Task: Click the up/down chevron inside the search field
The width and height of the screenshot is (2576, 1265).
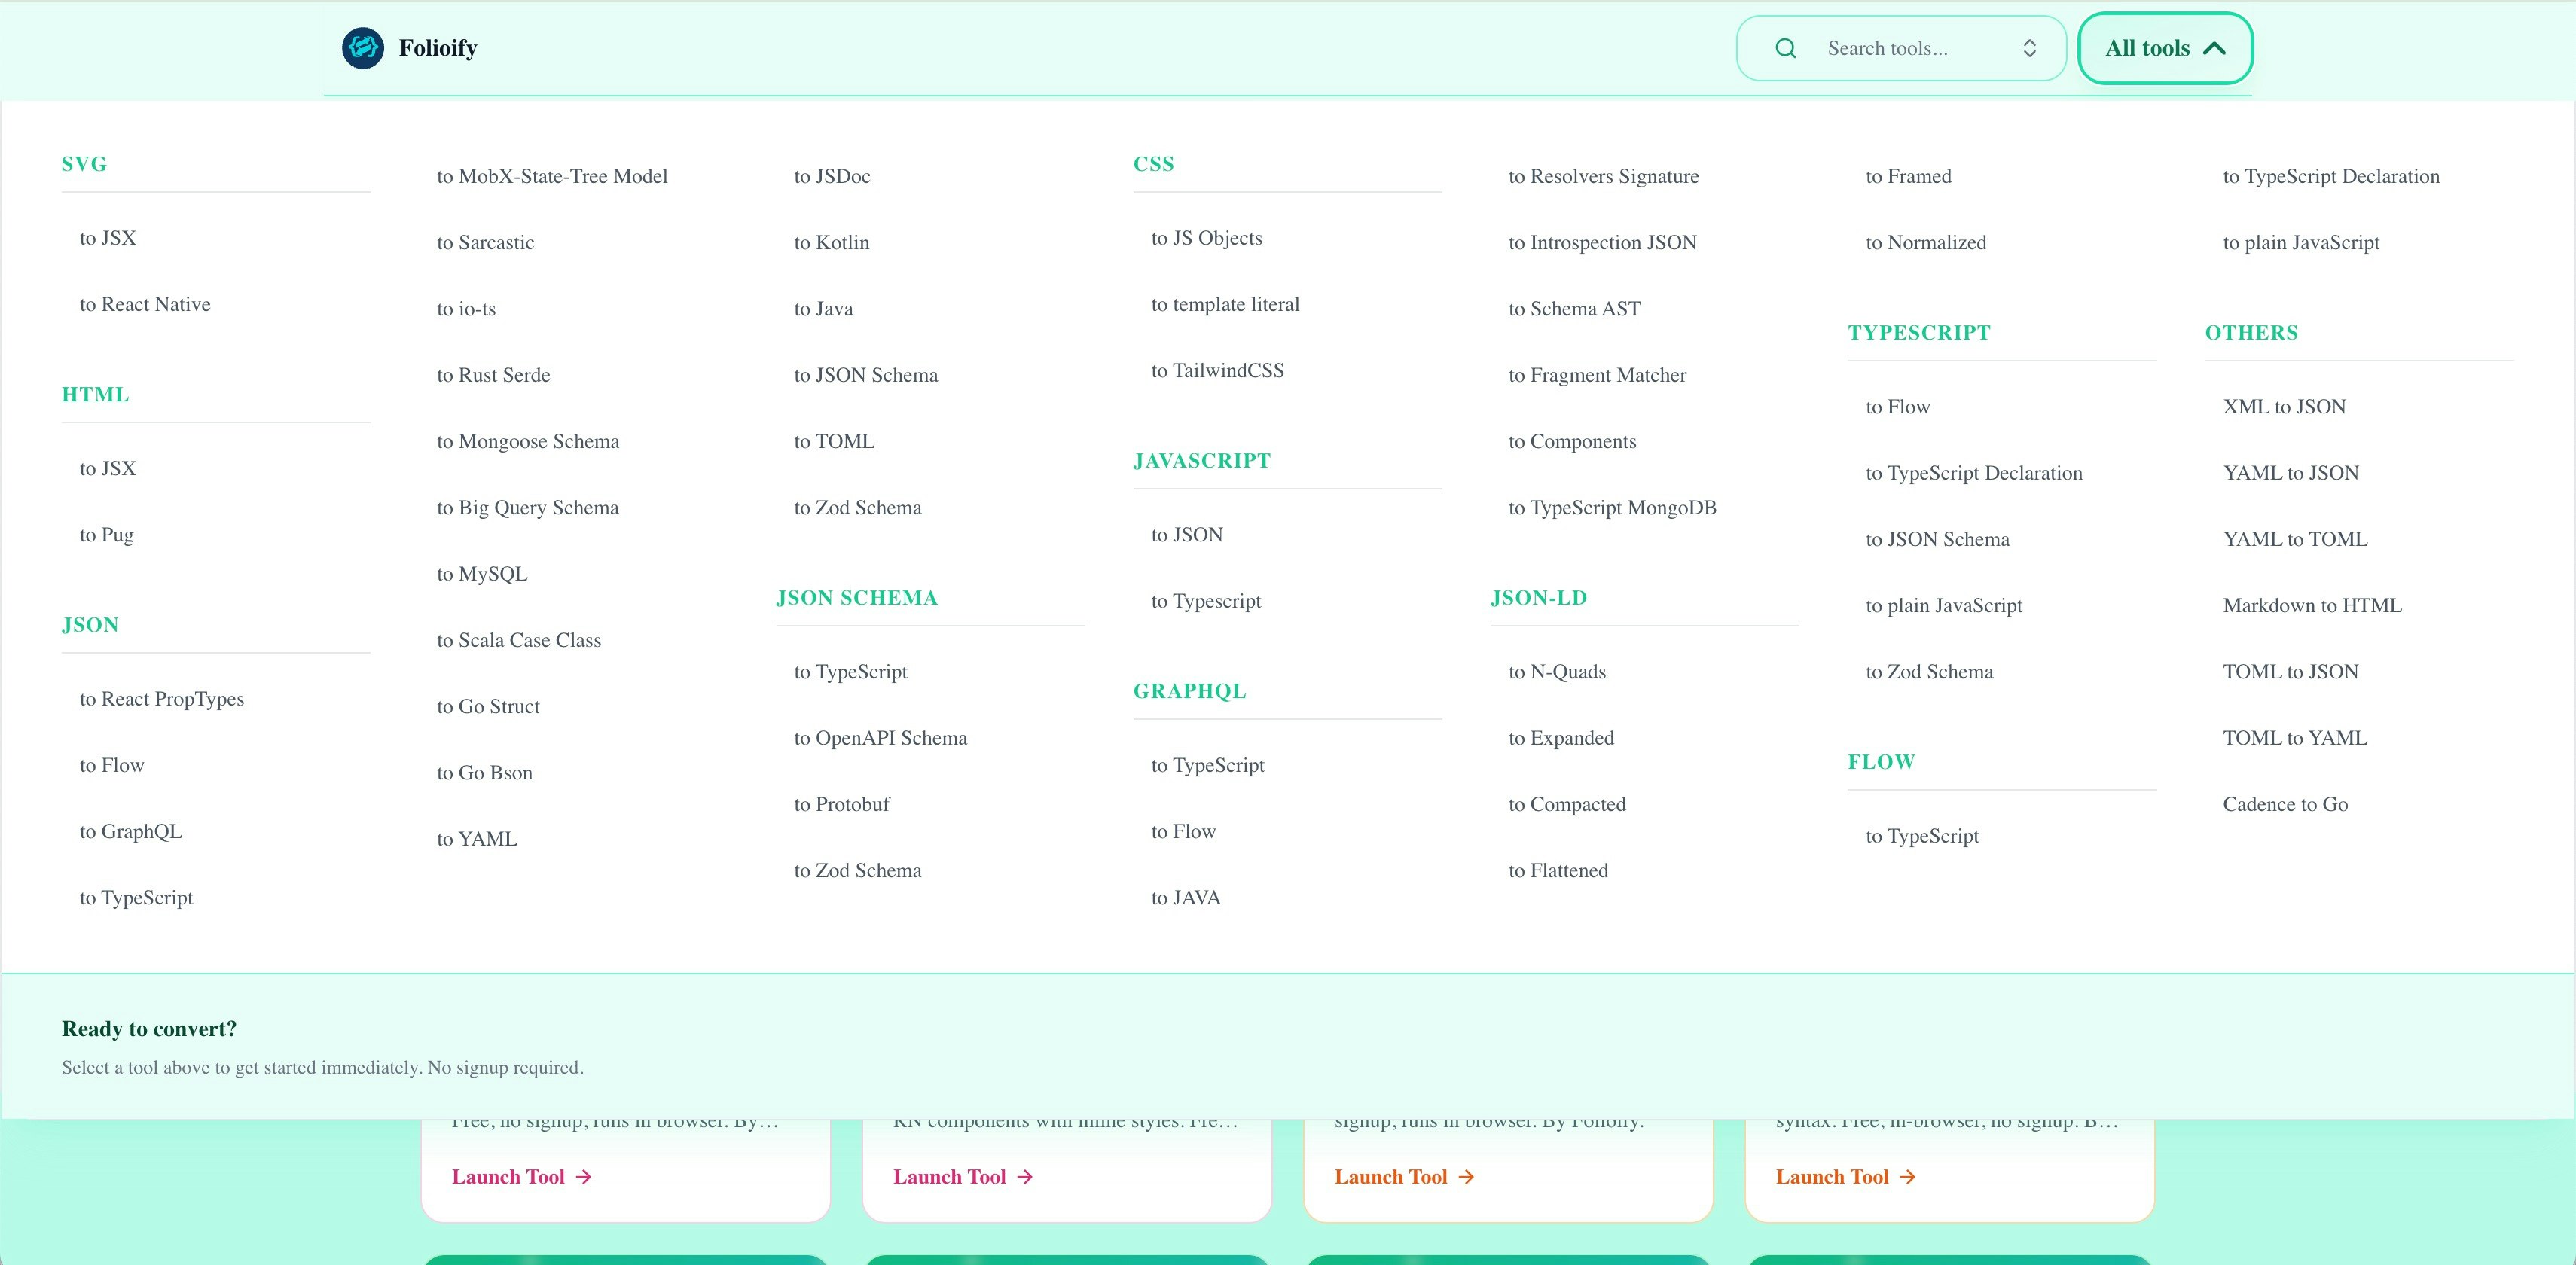Action: 2030,47
